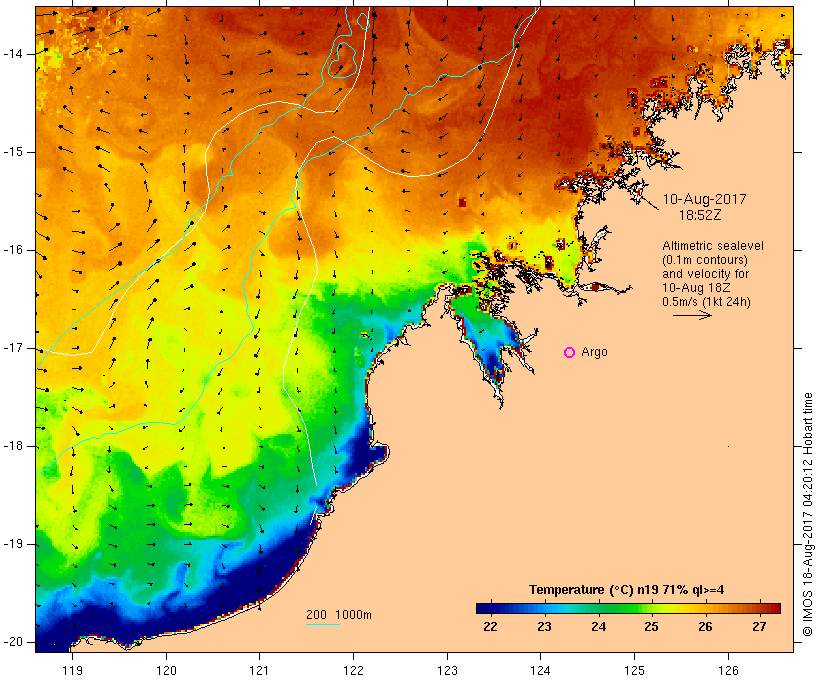Image resolution: width=820 pixels, height=680 pixels.
Task: Click the dark red 27°C end of colorbar
Action: point(773,608)
